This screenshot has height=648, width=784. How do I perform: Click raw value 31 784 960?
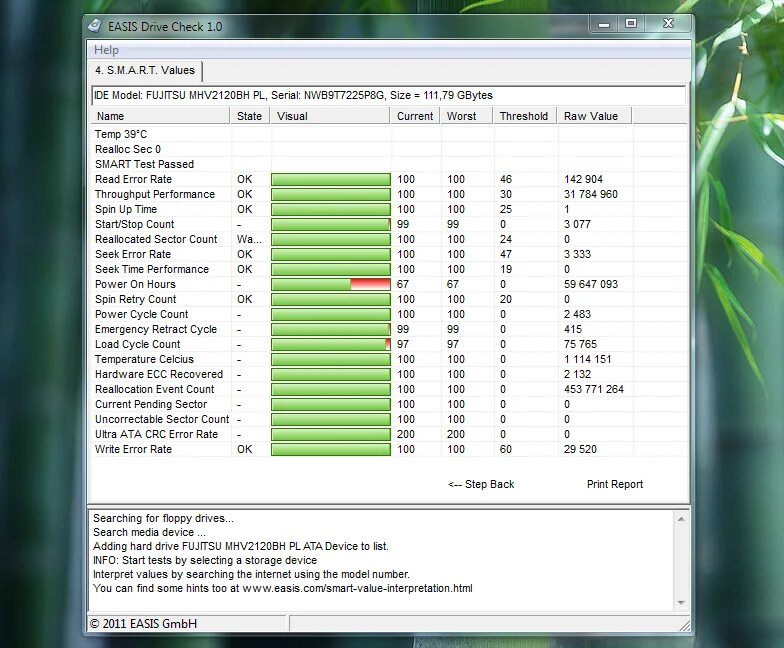pyautogui.click(x=590, y=194)
